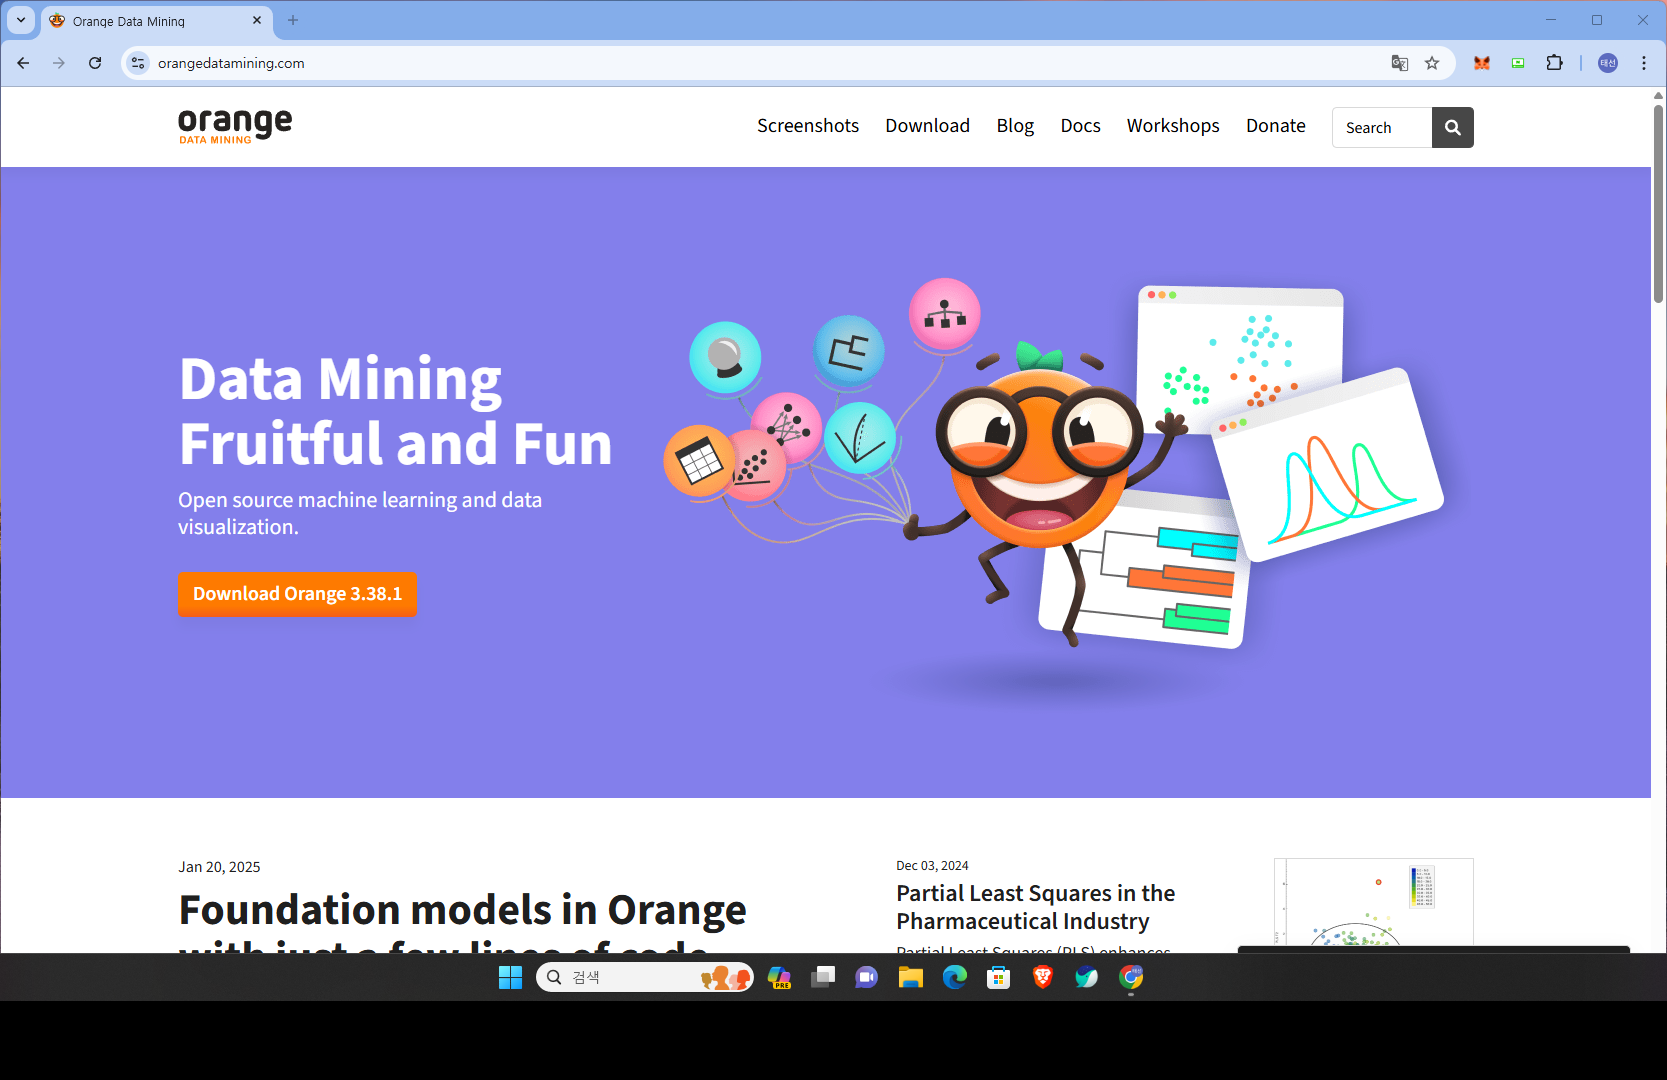Launch Microsoft Edge from taskbar
1667x1080 pixels.
pos(955,978)
